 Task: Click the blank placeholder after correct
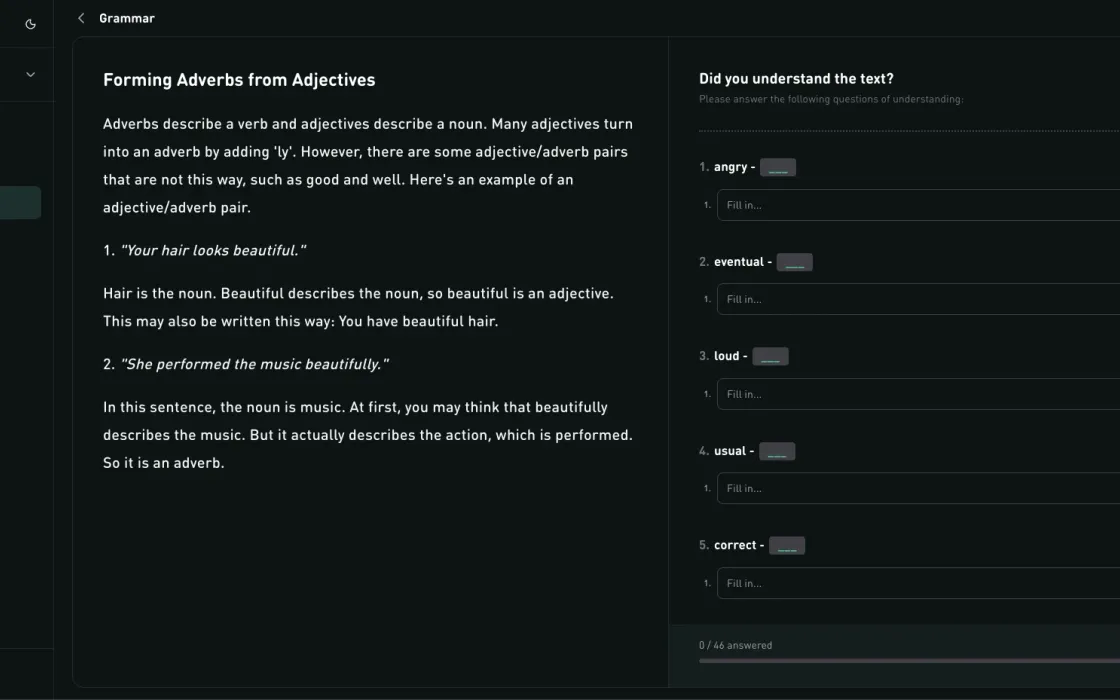[x=786, y=546]
